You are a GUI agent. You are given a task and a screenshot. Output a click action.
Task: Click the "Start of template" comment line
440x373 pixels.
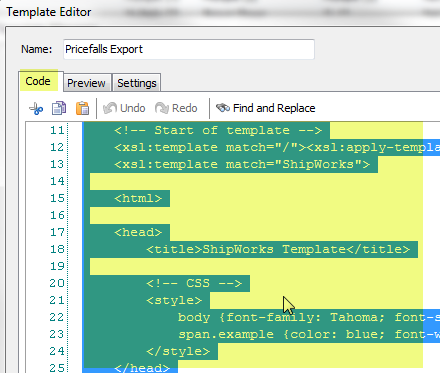[x=218, y=130]
